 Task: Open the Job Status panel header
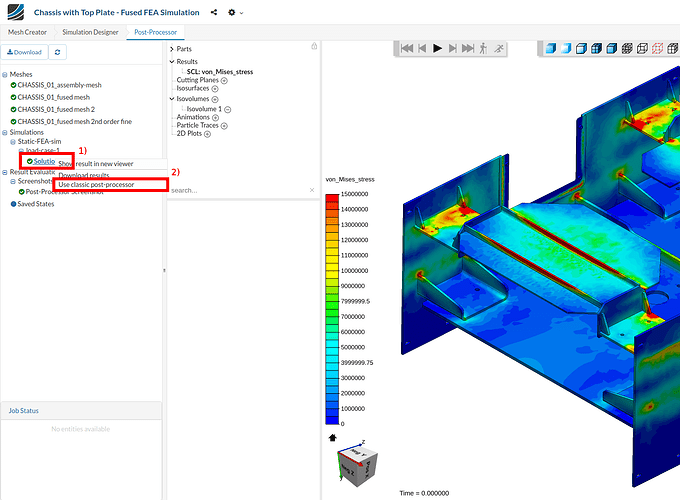(x=81, y=410)
